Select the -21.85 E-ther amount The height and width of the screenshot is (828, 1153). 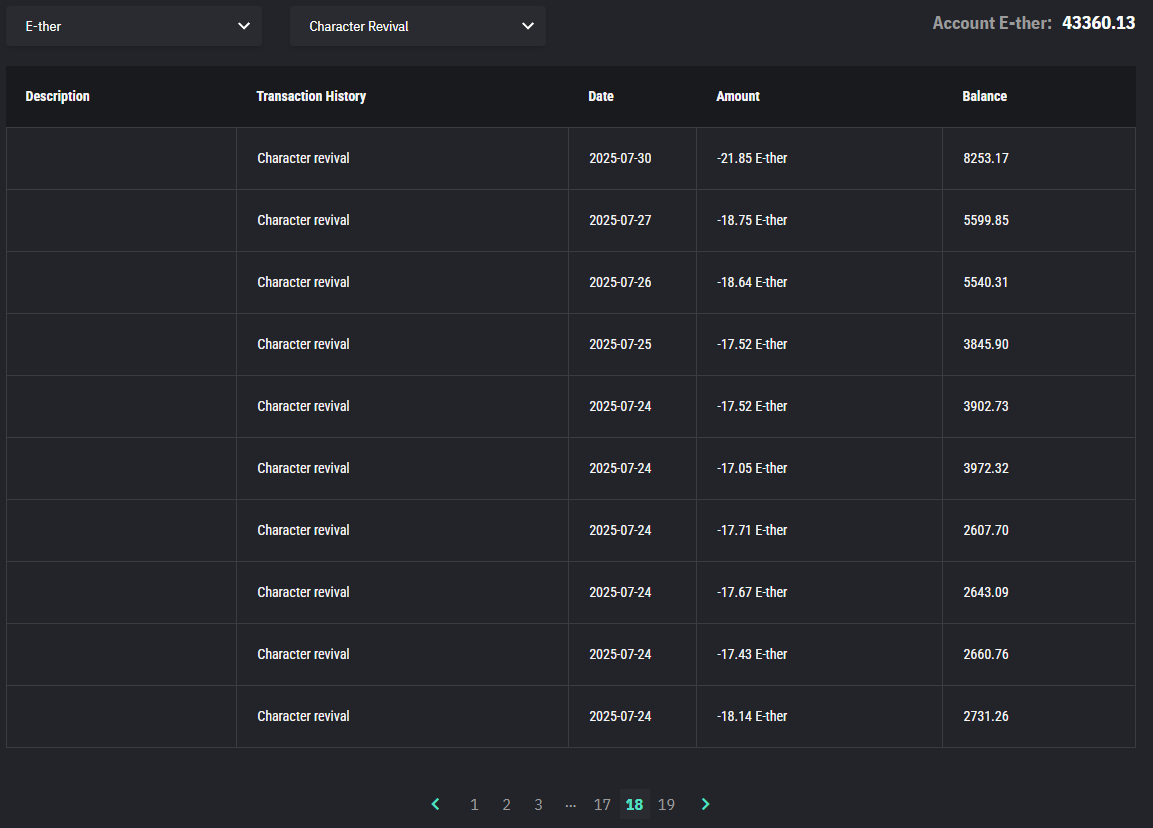pos(752,158)
